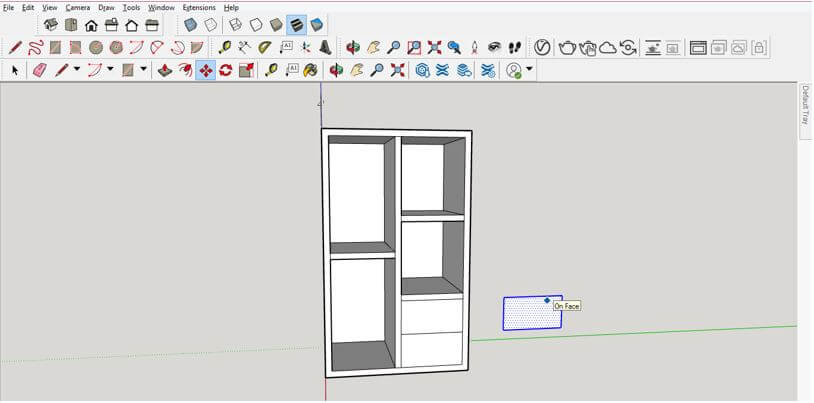This screenshot has height=403, width=814.
Task: Open the Window menu
Action: click(161, 8)
